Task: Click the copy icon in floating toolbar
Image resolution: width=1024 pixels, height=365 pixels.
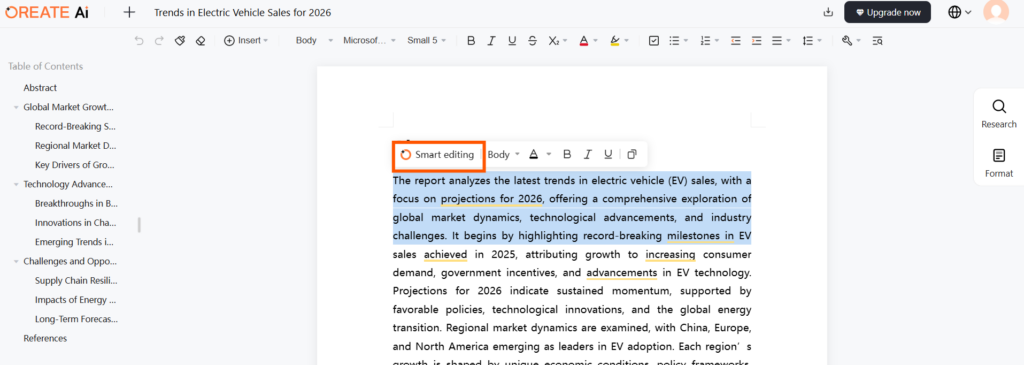Action: tap(632, 155)
